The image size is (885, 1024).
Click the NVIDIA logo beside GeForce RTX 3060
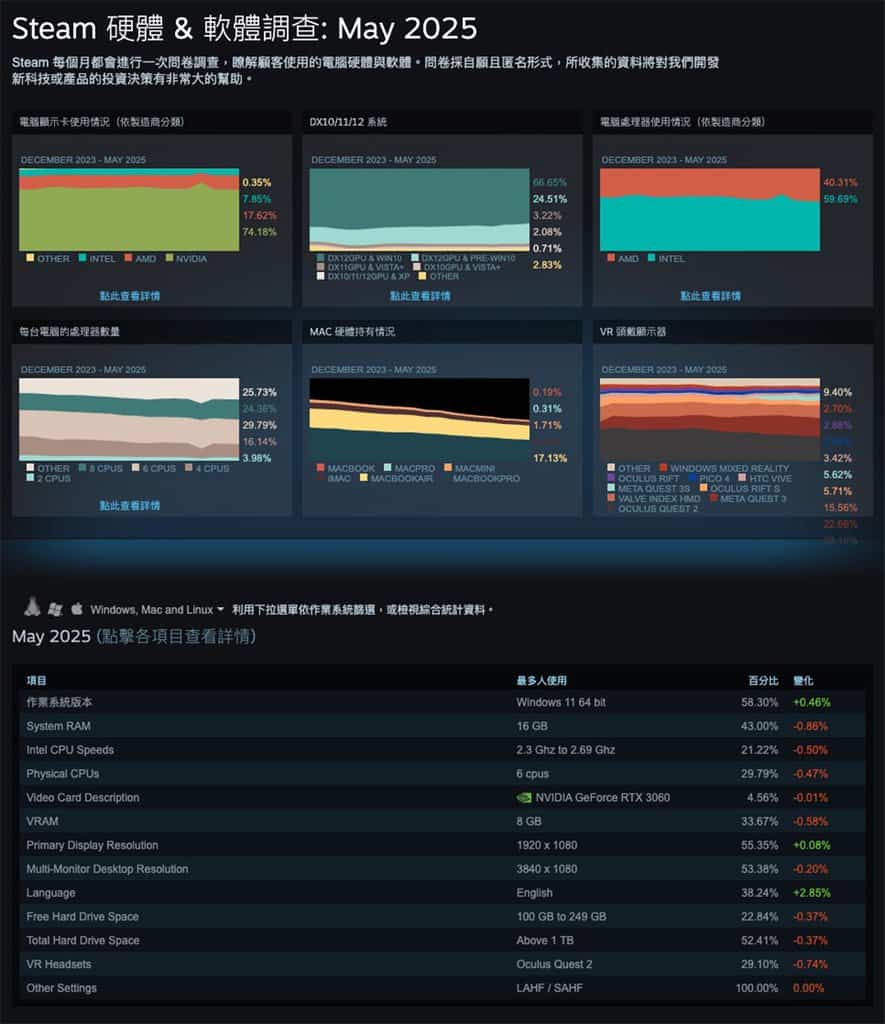tap(524, 798)
